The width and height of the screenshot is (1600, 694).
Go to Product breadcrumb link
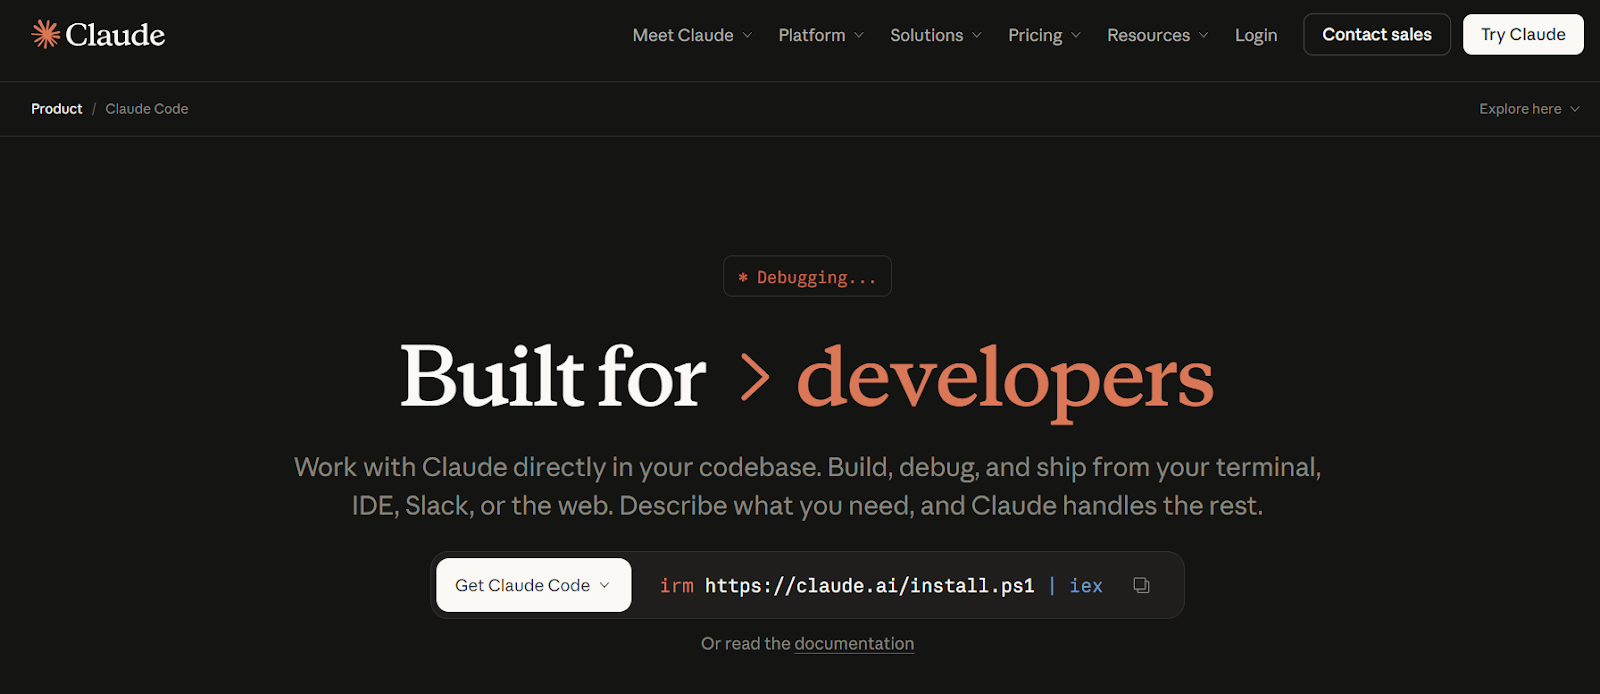tap(57, 109)
